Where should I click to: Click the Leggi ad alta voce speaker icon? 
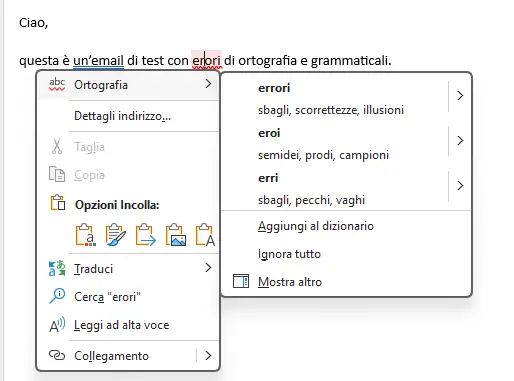[x=57, y=325]
